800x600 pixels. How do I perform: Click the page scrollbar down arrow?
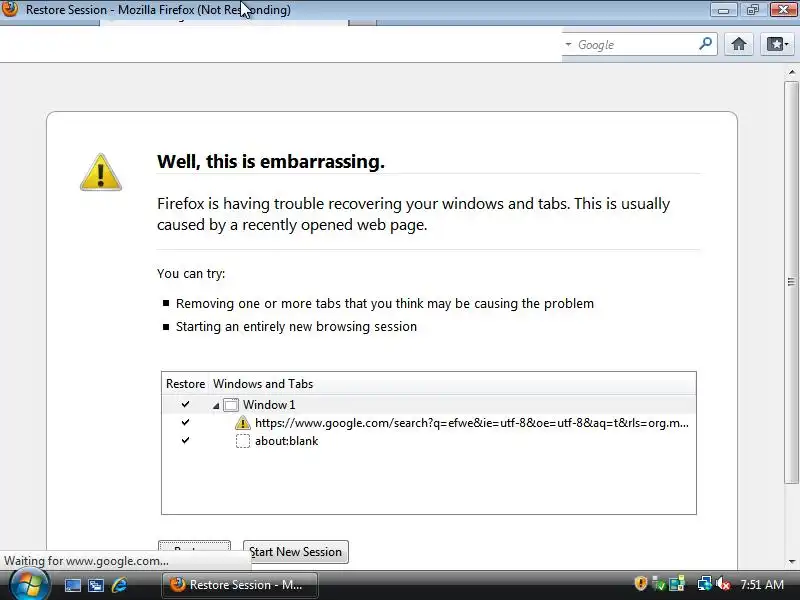(791, 562)
